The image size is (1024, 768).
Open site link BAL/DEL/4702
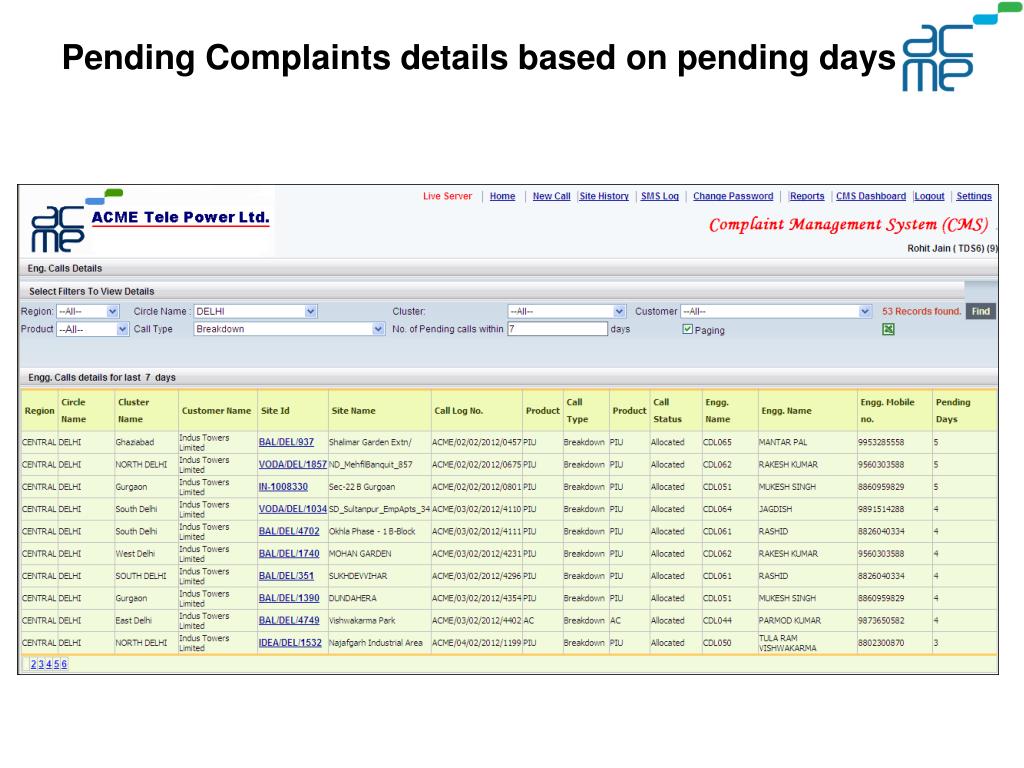pyautogui.click(x=289, y=531)
